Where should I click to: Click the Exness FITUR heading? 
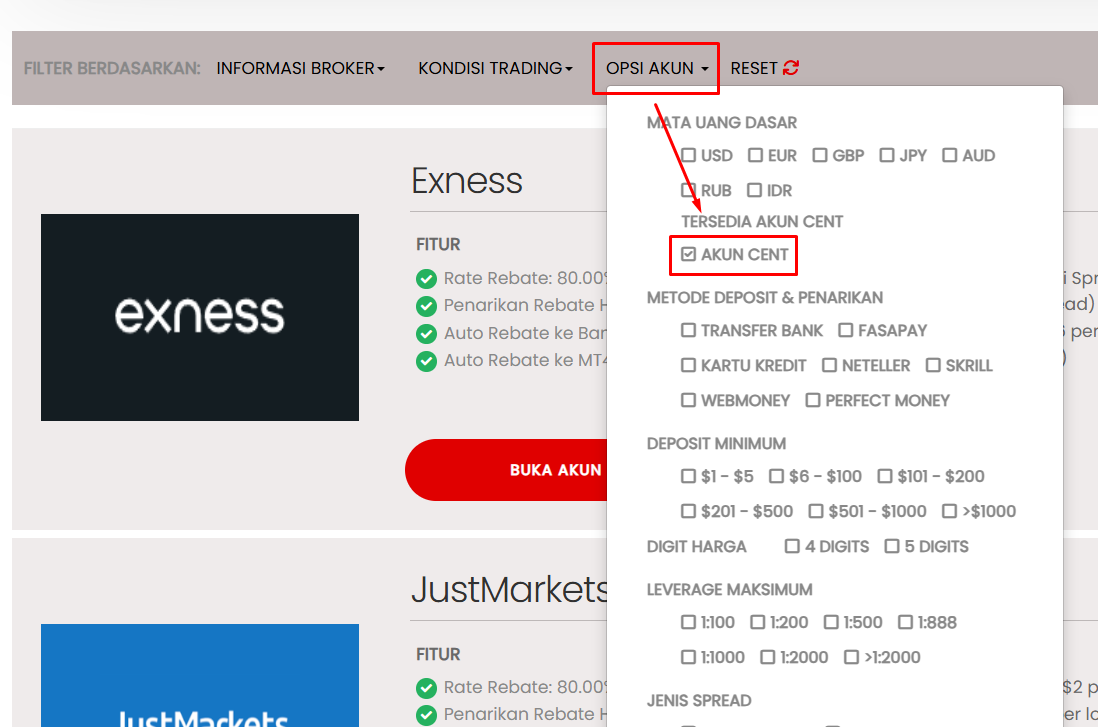(438, 244)
